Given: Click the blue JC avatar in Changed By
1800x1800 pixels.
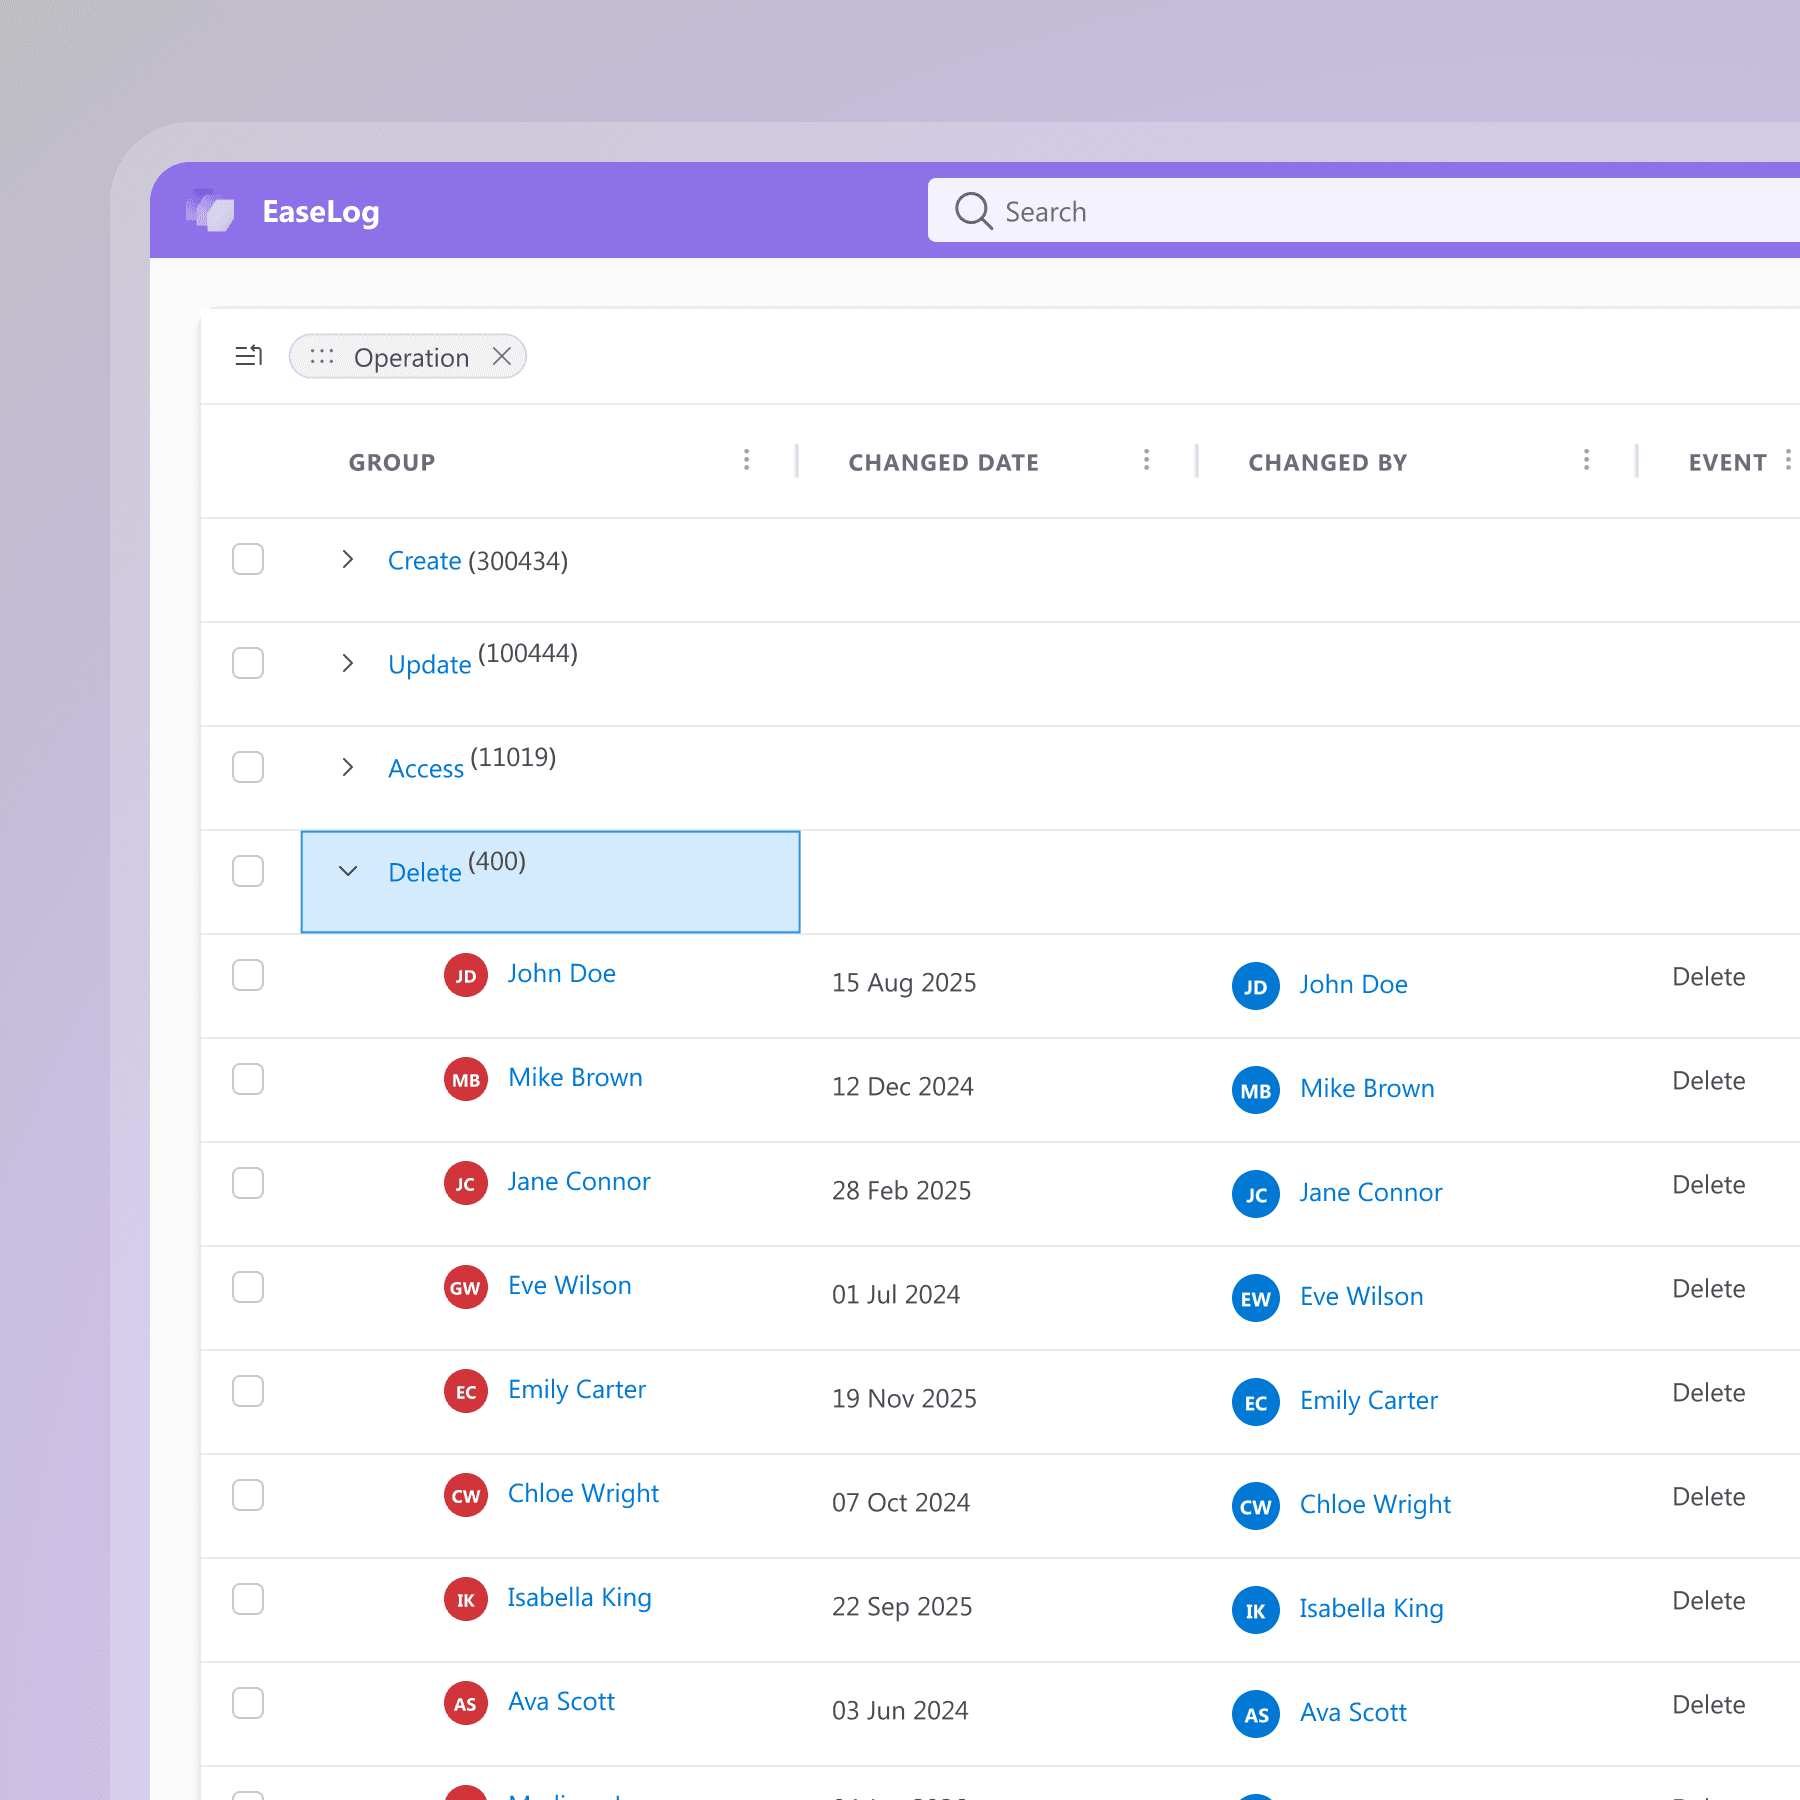Looking at the screenshot, I should pos(1256,1194).
